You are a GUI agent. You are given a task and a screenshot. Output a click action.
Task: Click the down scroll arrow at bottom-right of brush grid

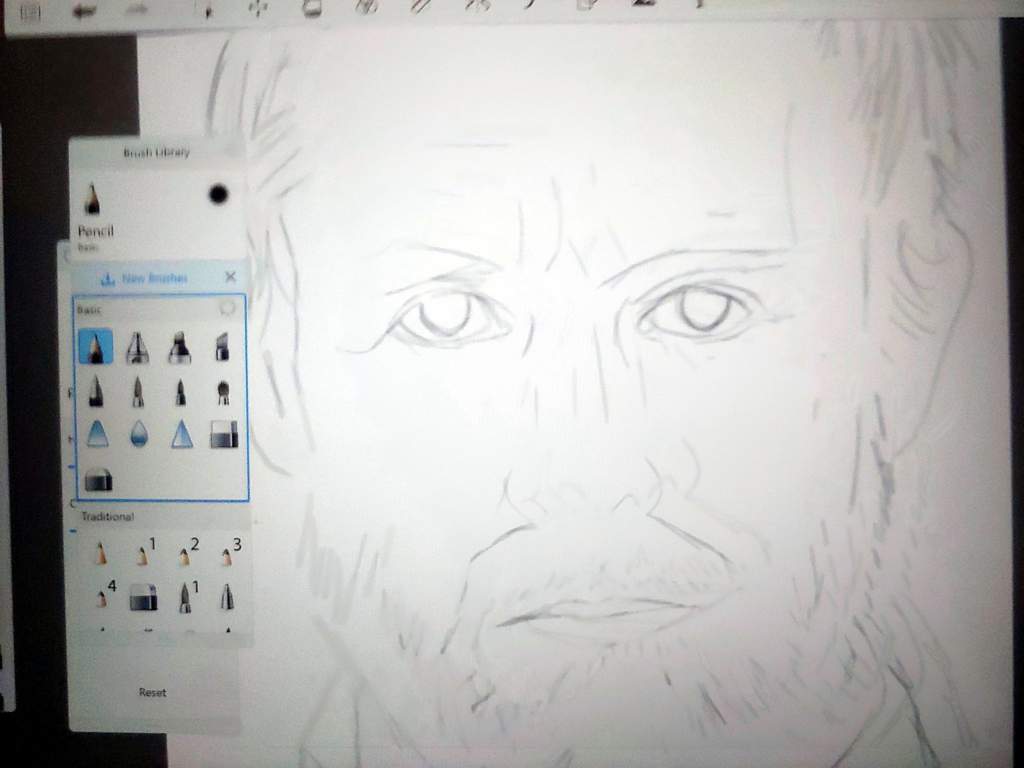(x=227, y=630)
